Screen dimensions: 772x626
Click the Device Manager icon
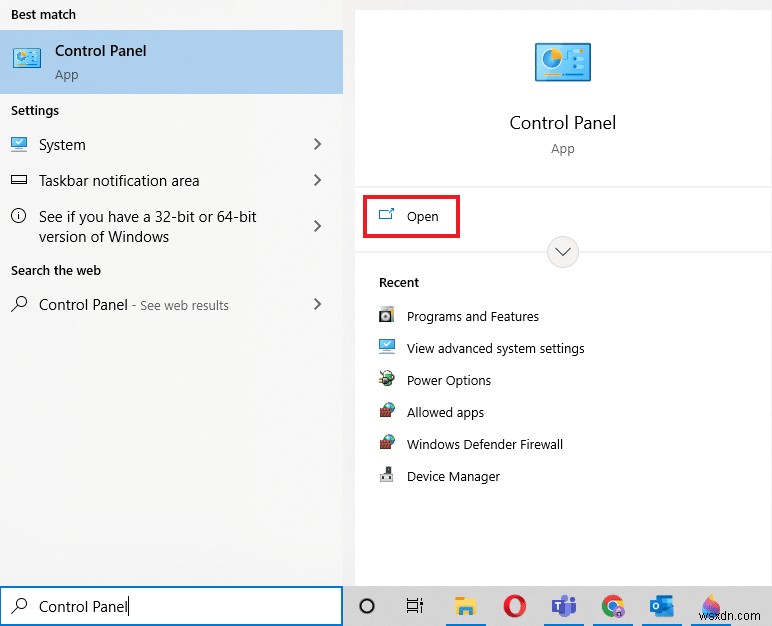click(386, 474)
